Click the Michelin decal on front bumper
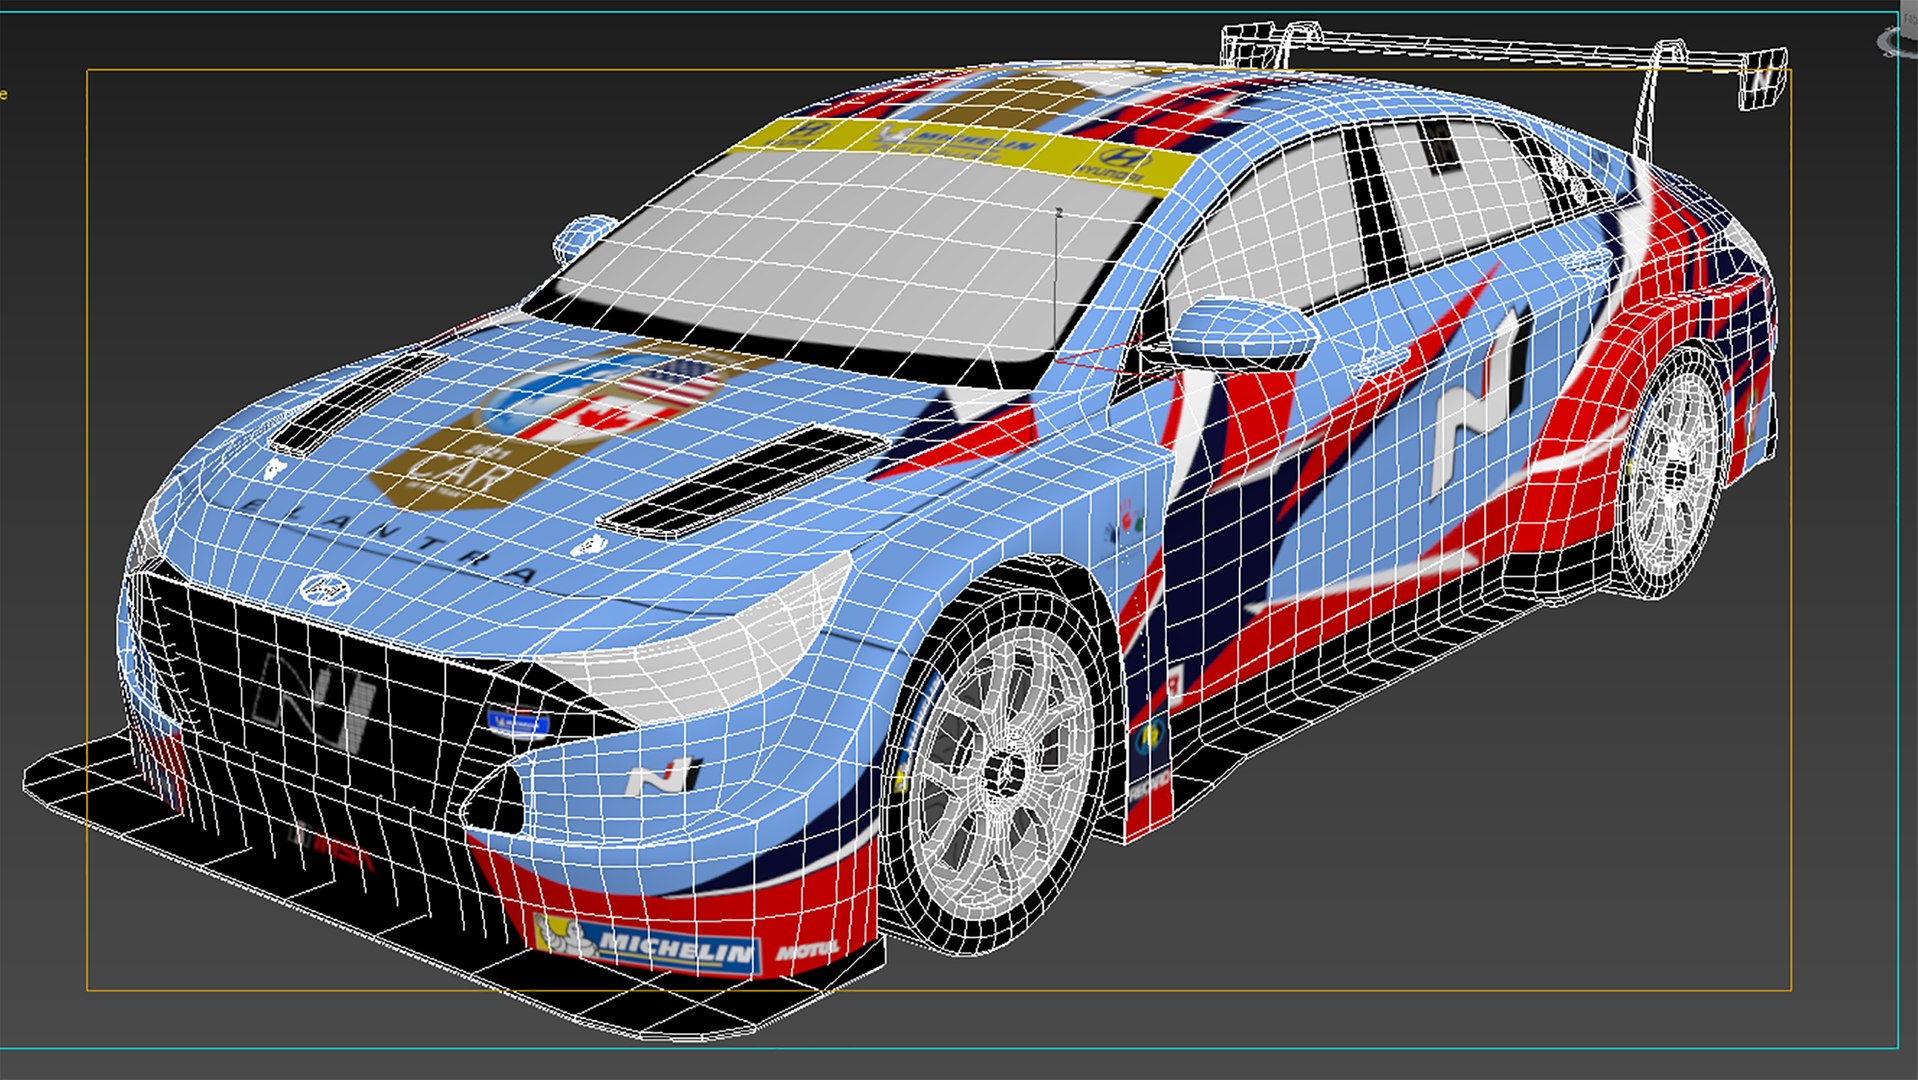Image resolution: width=1918 pixels, height=1080 pixels. (x=648, y=945)
